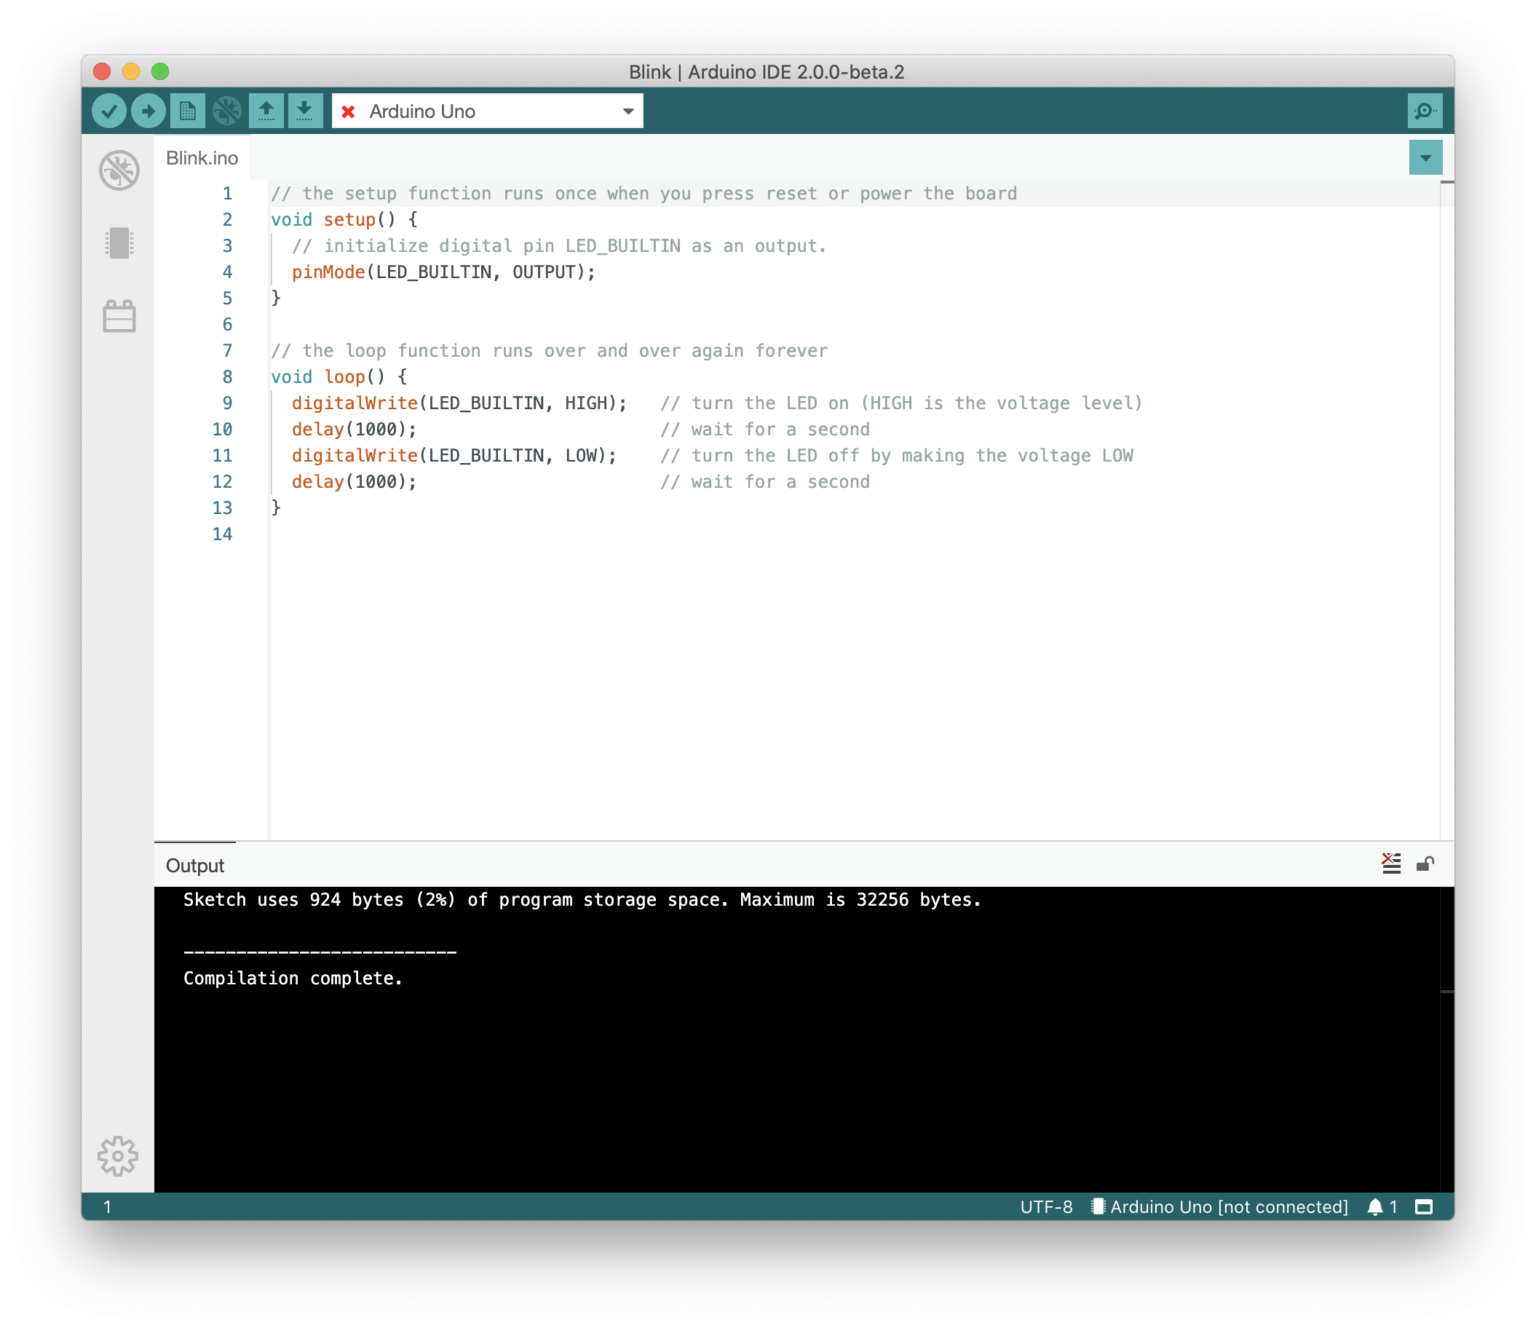Switch to the Output tab
This screenshot has height=1328, width=1536.
click(194, 865)
